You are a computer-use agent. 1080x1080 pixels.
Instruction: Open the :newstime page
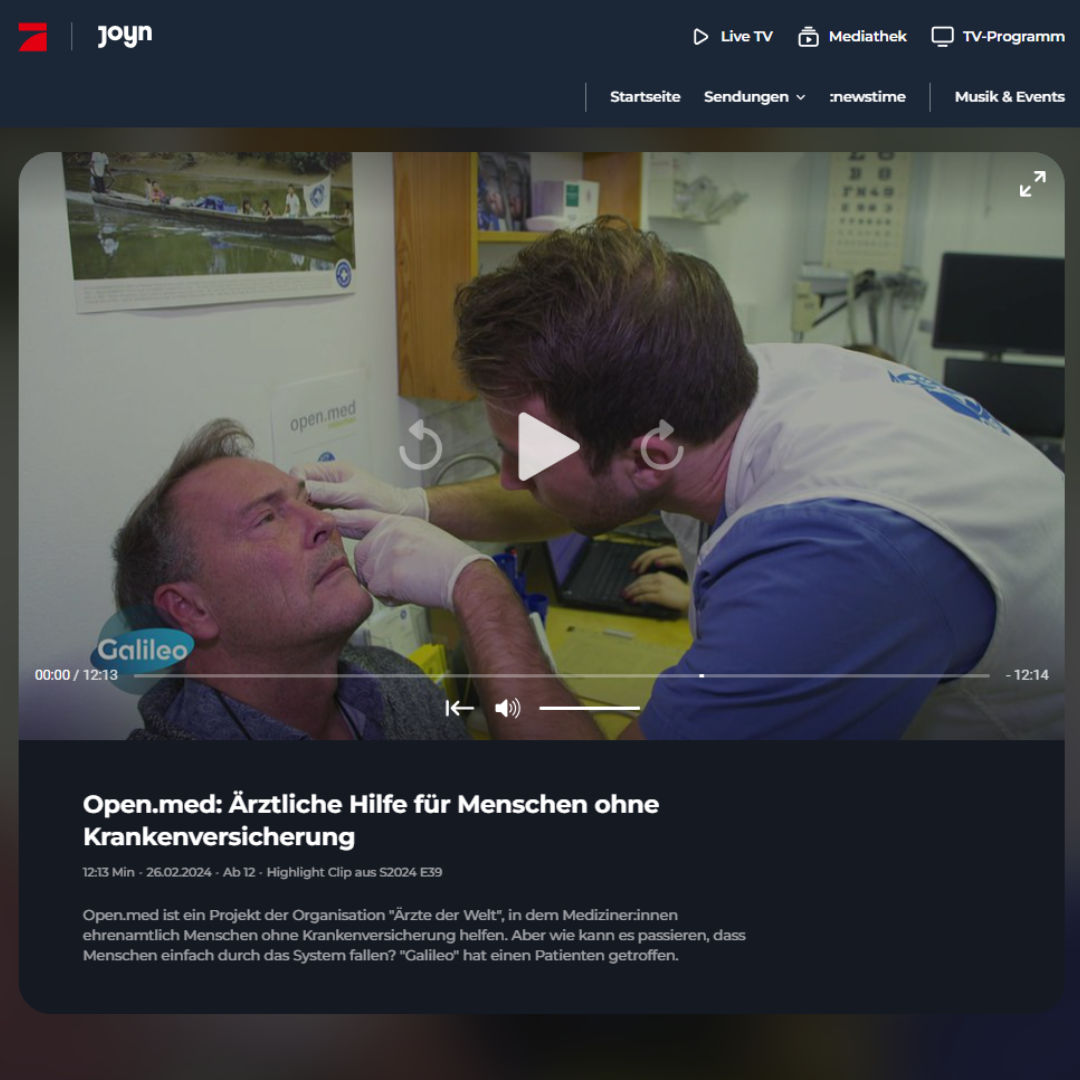867,97
